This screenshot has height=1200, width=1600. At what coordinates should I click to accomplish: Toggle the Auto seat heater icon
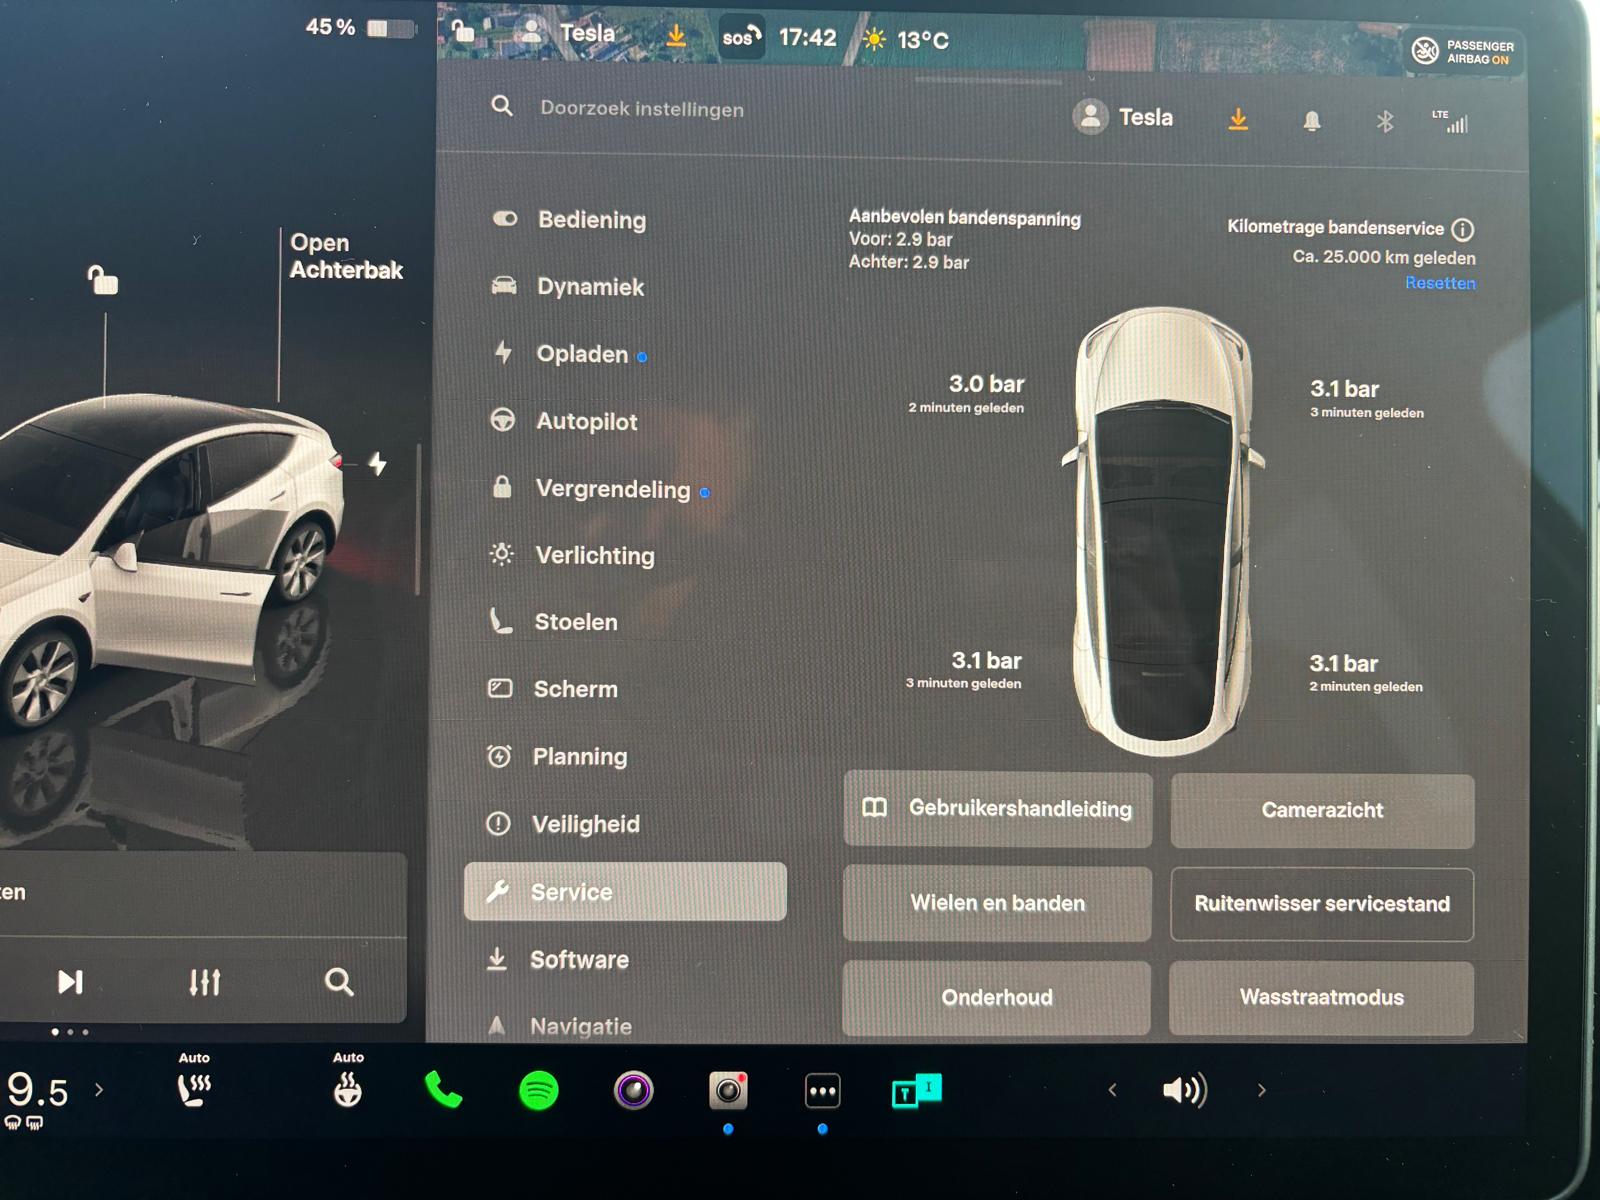pos(194,1082)
